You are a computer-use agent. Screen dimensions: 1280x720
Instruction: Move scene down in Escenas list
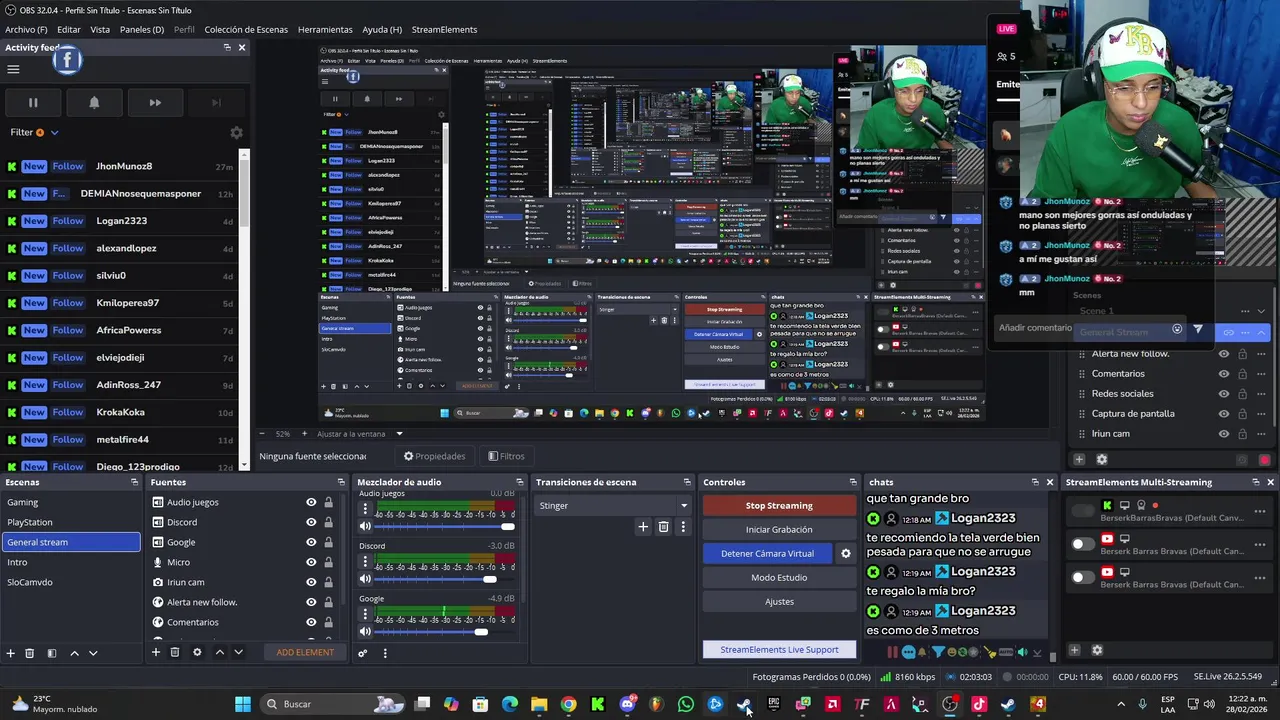pos(93,653)
